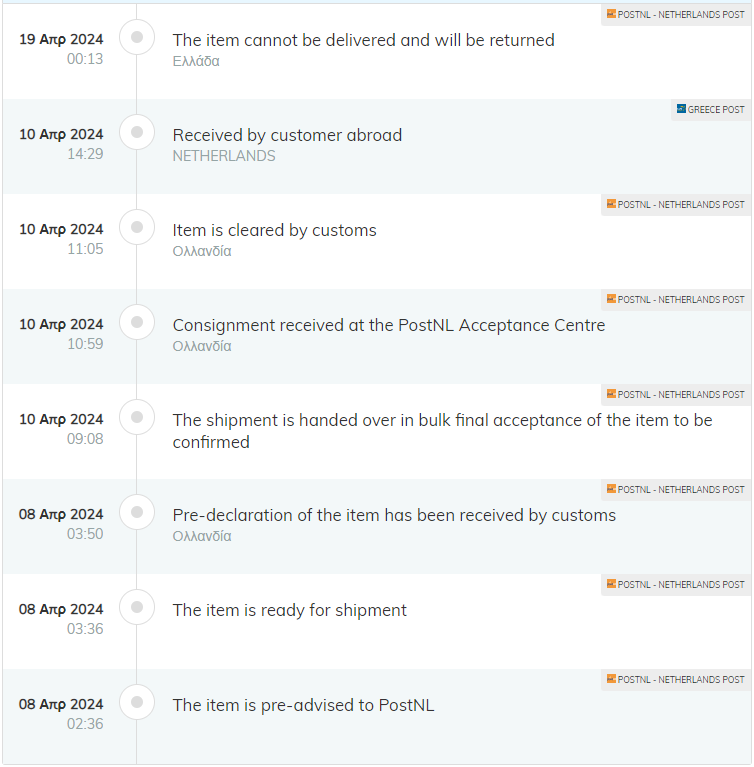
Task: Click the PostNL logo on the bulk handover entry
Action: click(x=611, y=393)
